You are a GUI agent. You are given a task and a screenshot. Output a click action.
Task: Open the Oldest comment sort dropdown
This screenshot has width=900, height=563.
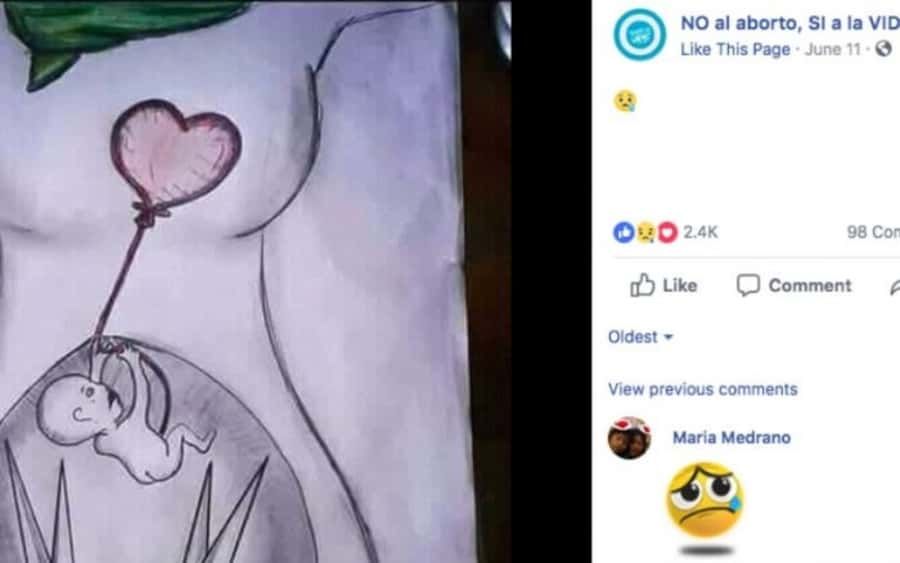(640, 337)
